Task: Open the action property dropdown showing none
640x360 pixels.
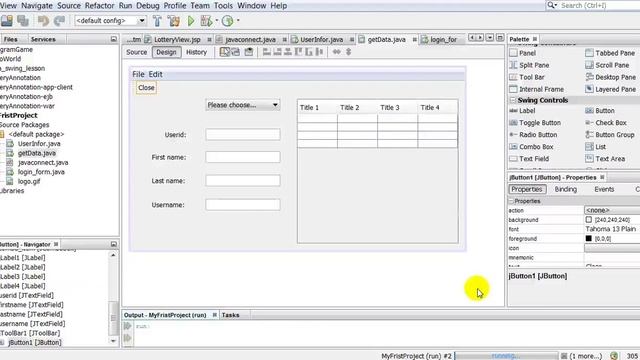Action: click(612, 210)
